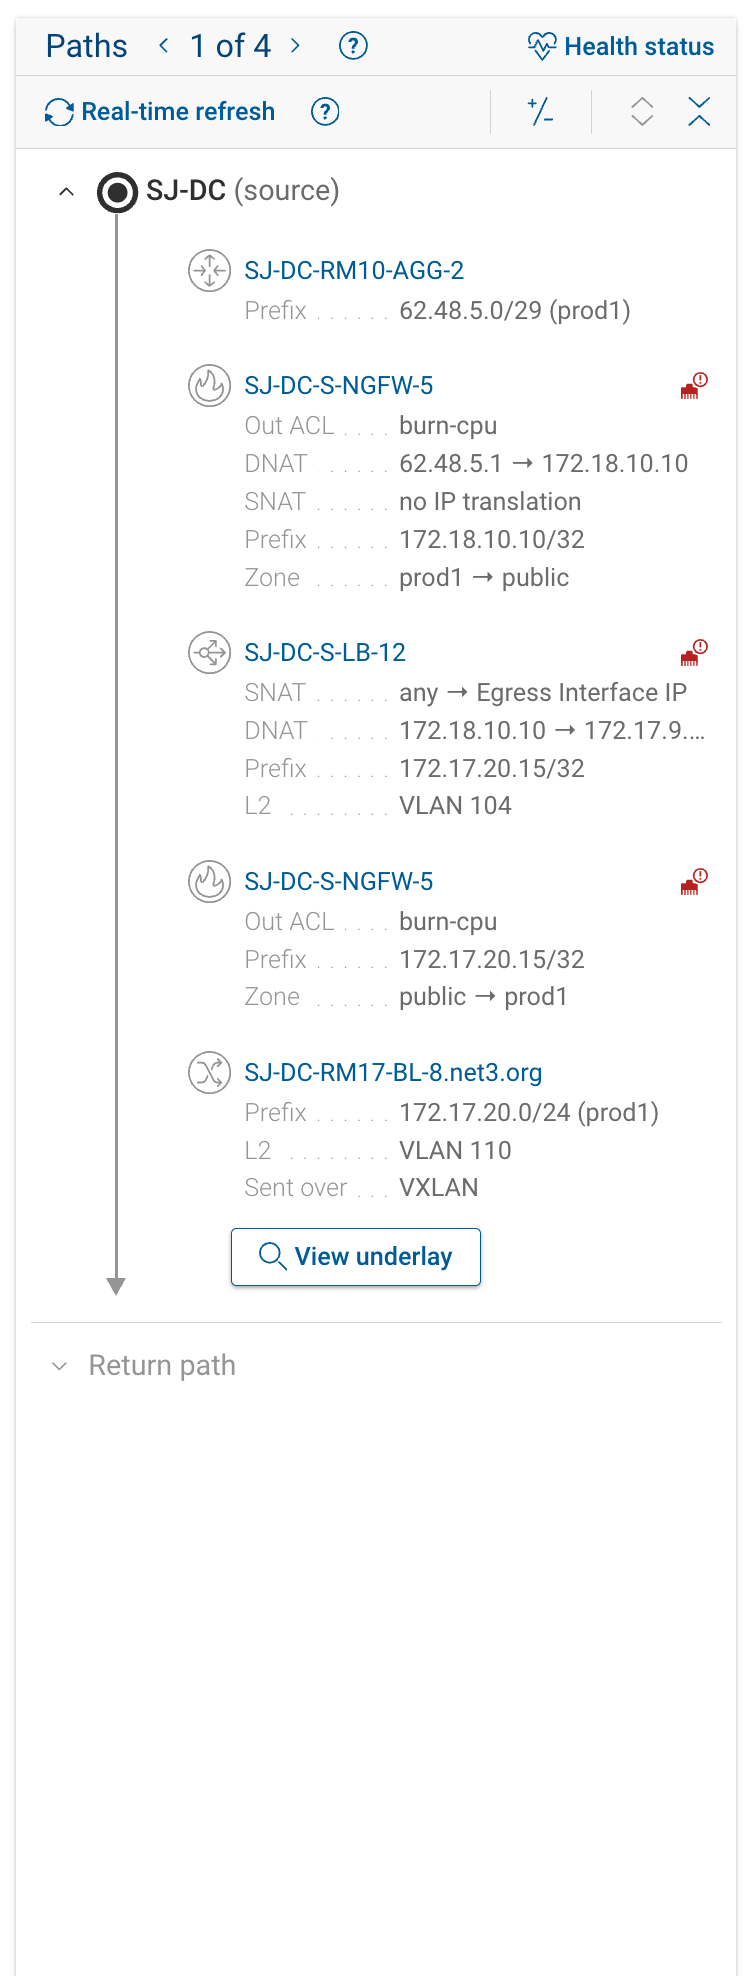Go to the previous path
The width and height of the screenshot is (754, 1976).
click(164, 46)
